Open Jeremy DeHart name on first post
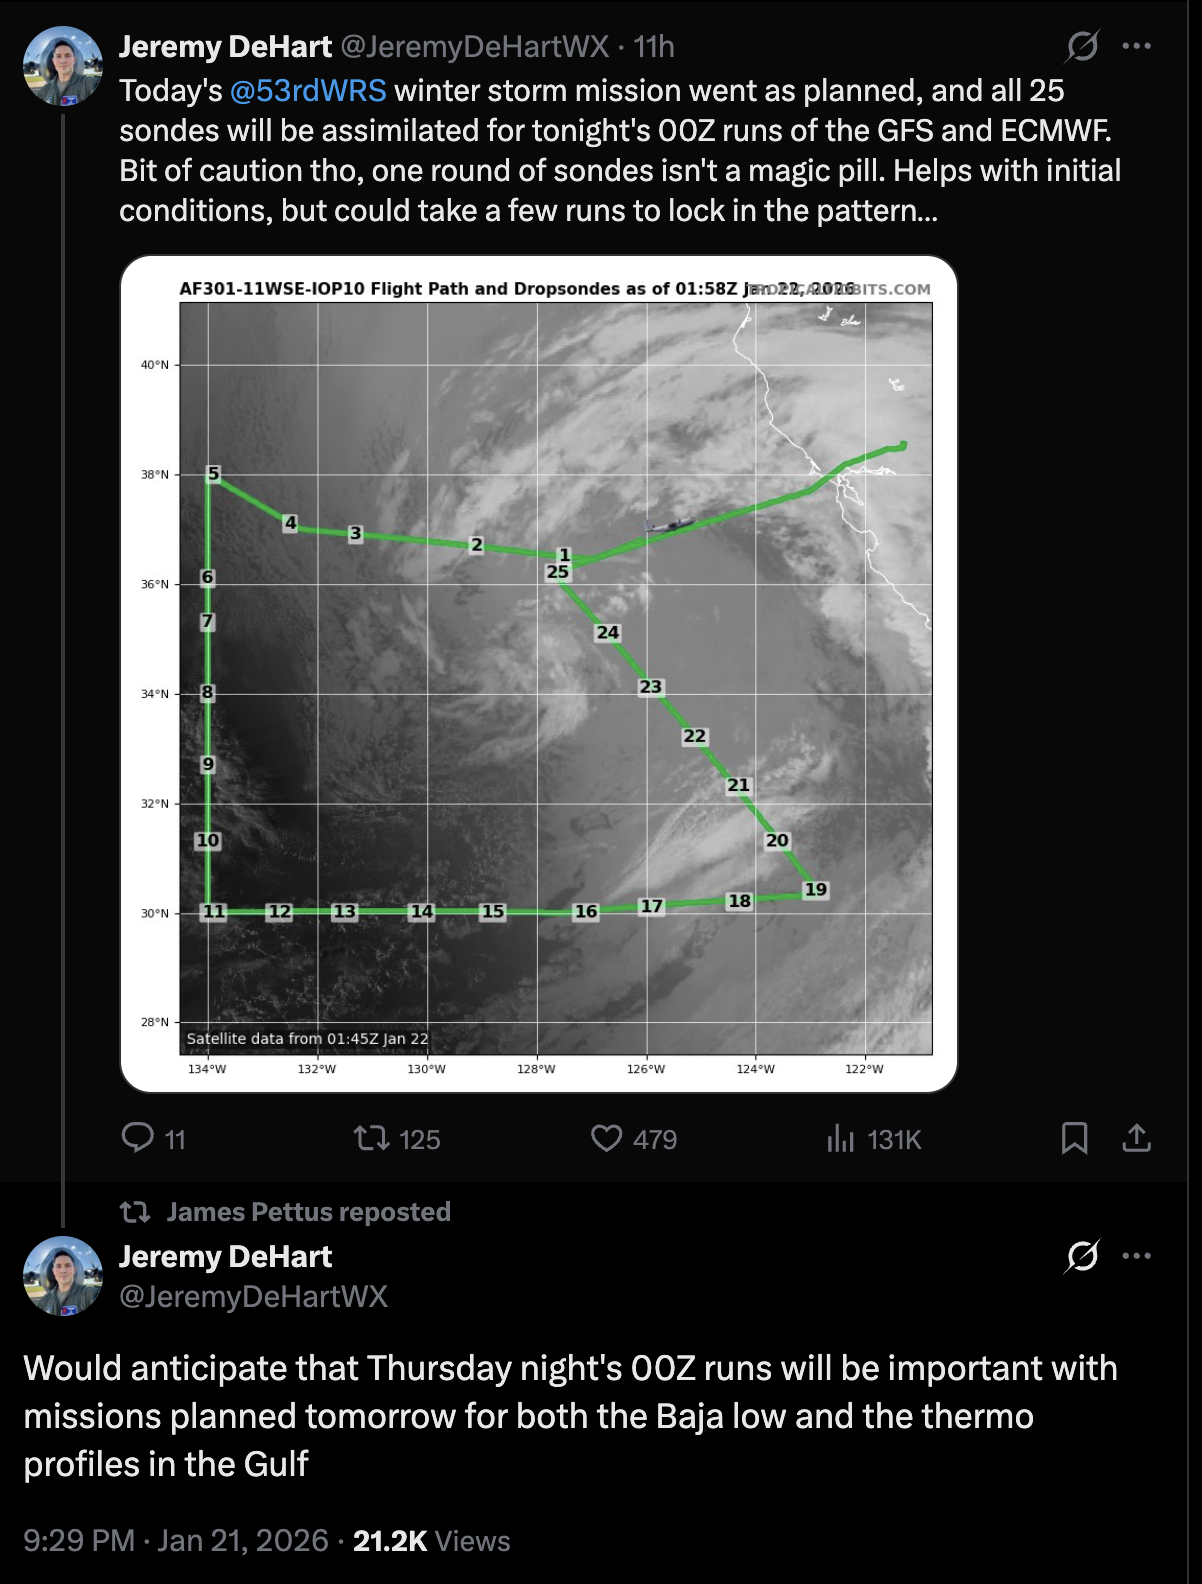Image resolution: width=1202 pixels, height=1584 pixels. [x=225, y=47]
